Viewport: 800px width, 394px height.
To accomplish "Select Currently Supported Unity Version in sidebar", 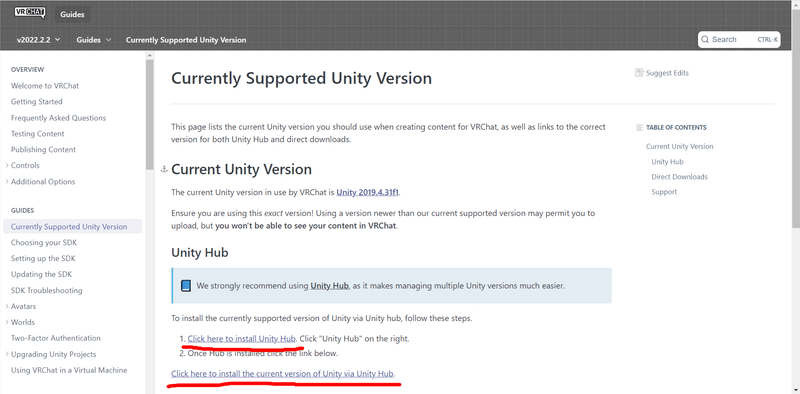I will 72,227.
